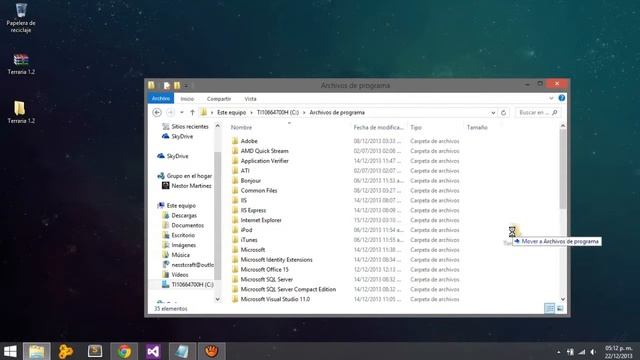Open Imágenes in the navigation pane

pyautogui.click(x=179, y=245)
